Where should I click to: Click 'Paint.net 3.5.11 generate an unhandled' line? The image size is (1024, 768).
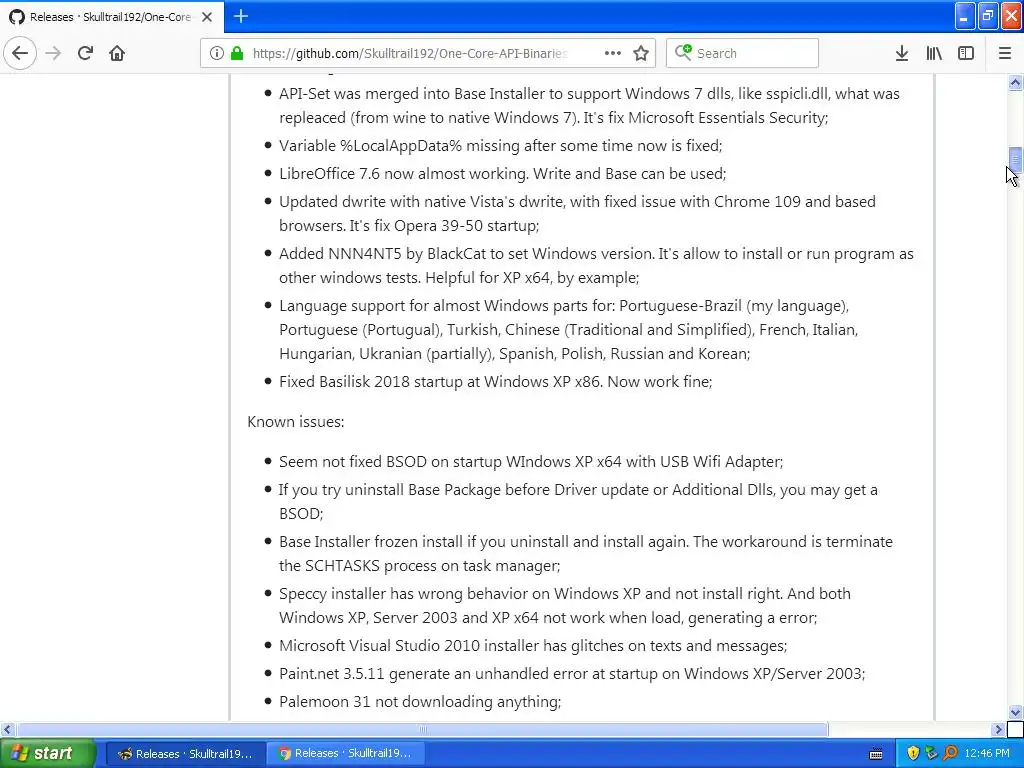572,673
